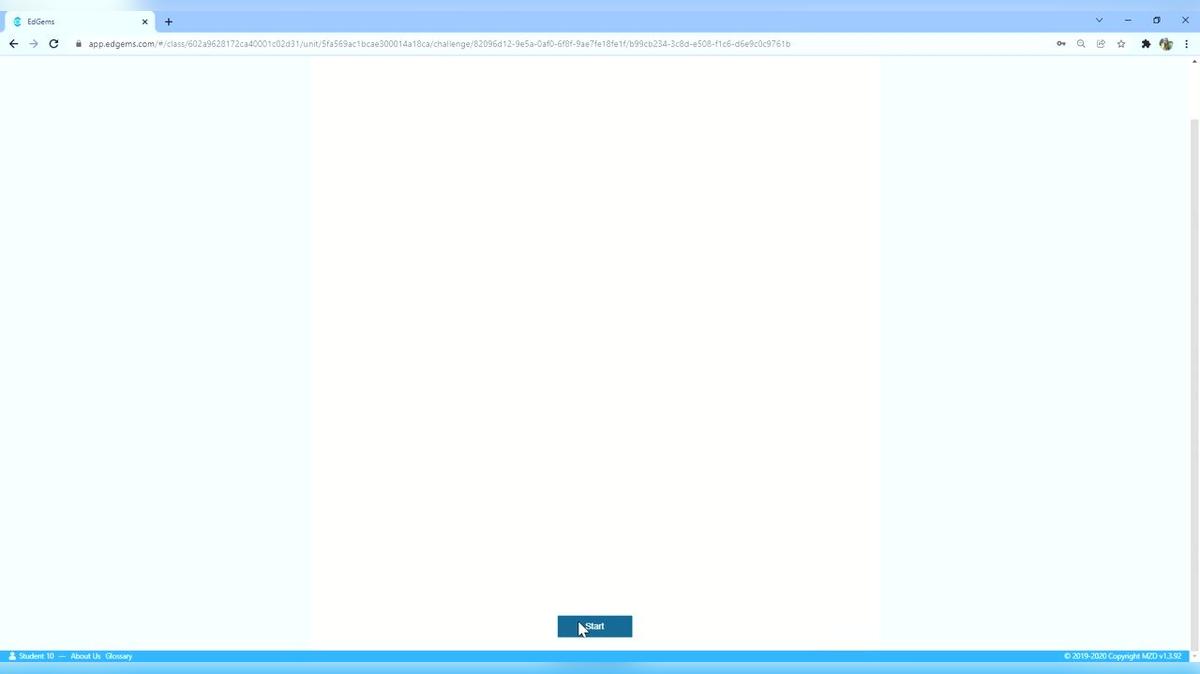This screenshot has height=674, width=1200.
Task: Click the Start button
Action: click(x=594, y=626)
